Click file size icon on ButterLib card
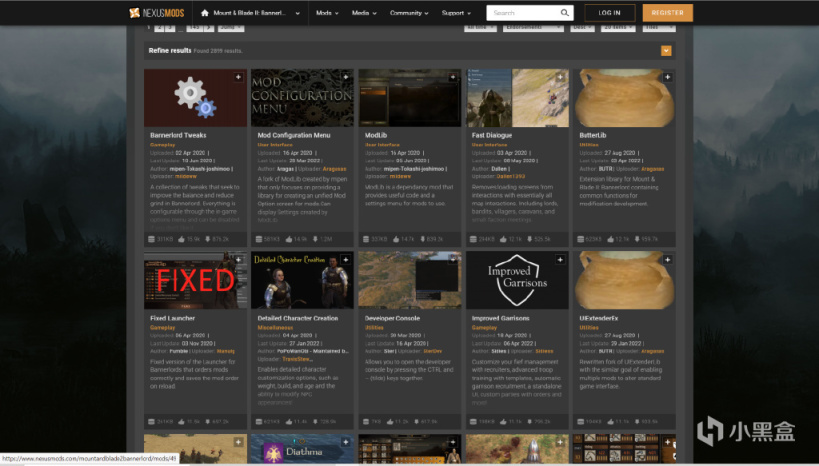The image size is (819, 466). pyautogui.click(x=580, y=239)
